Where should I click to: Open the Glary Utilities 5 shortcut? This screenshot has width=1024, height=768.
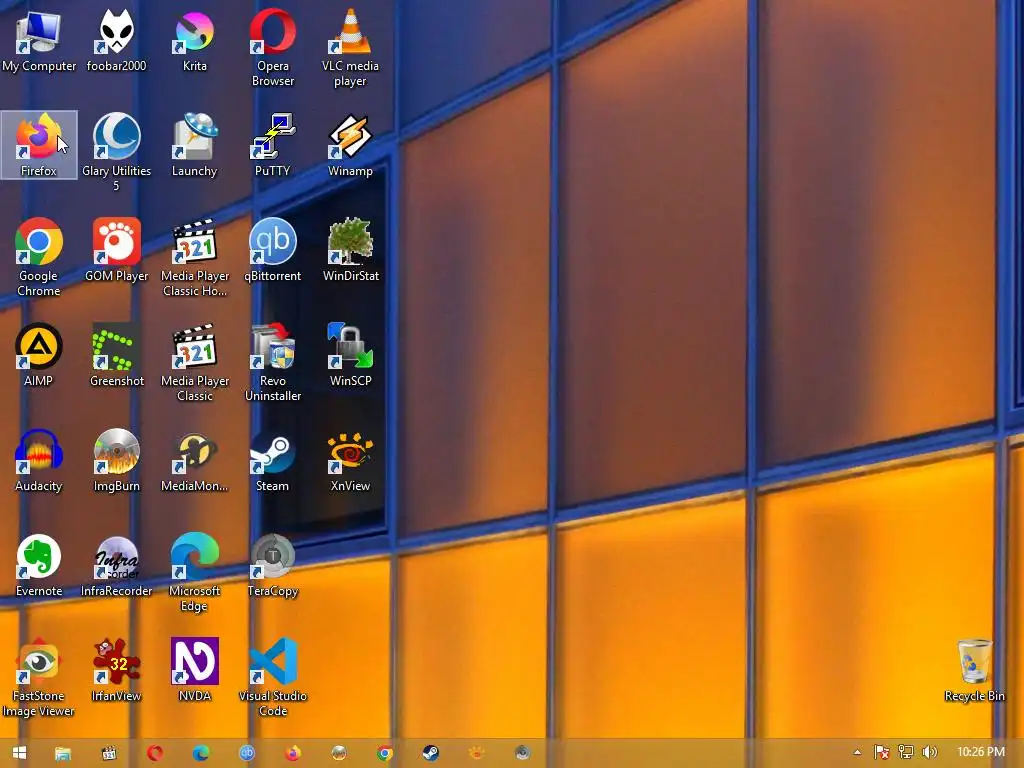click(x=116, y=153)
